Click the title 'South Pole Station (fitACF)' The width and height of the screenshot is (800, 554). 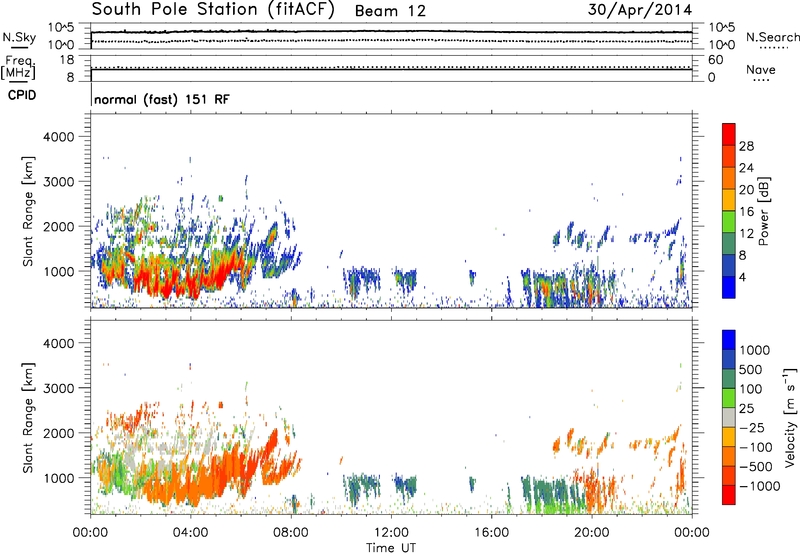tap(213, 10)
